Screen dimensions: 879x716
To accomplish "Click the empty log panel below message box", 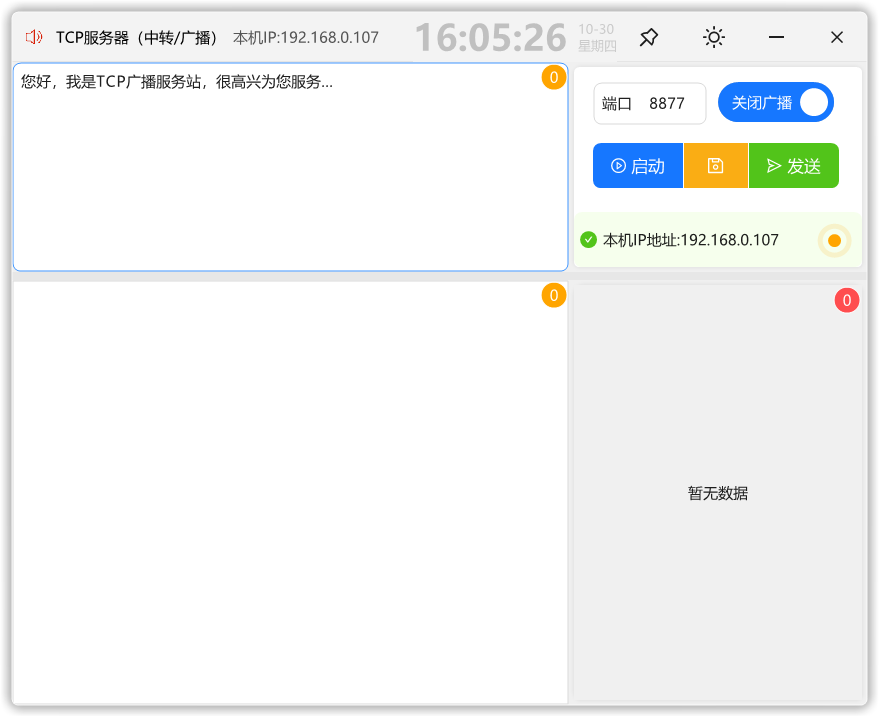I will tap(290, 492).
